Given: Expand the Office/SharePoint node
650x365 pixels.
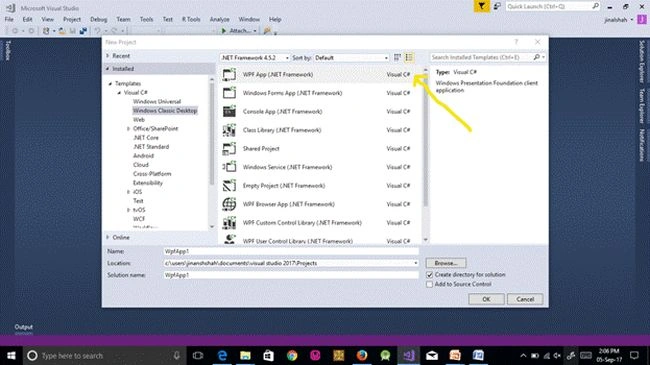Looking at the screenshot, I should tap(129, 129).
